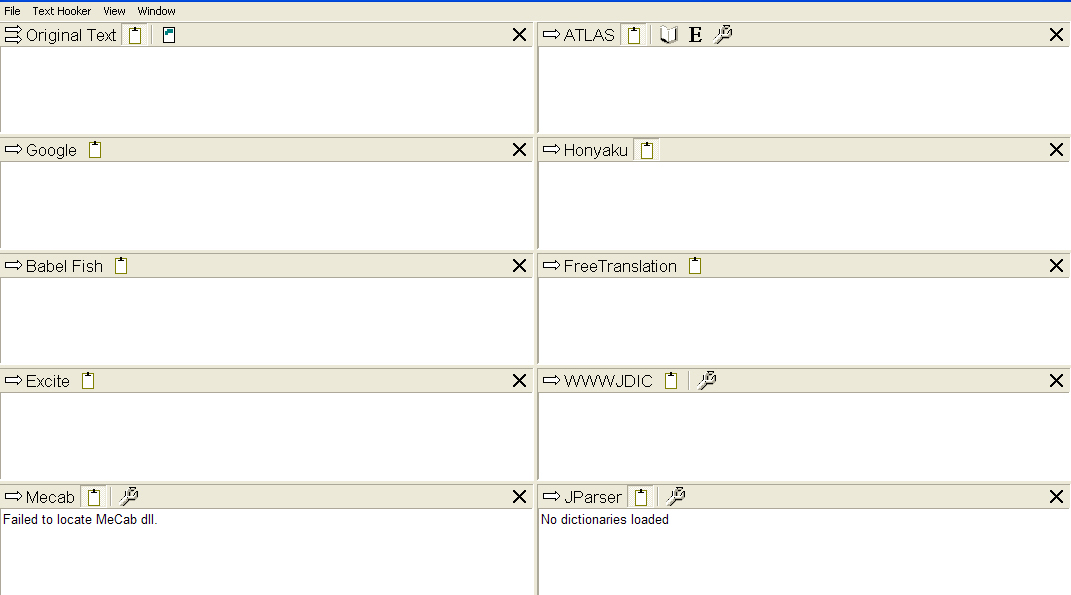The height and width of the screenshot is (595, 1071).
Task: Toggle clipboard icon in Babel Fish panel
Action: [121, 266]
